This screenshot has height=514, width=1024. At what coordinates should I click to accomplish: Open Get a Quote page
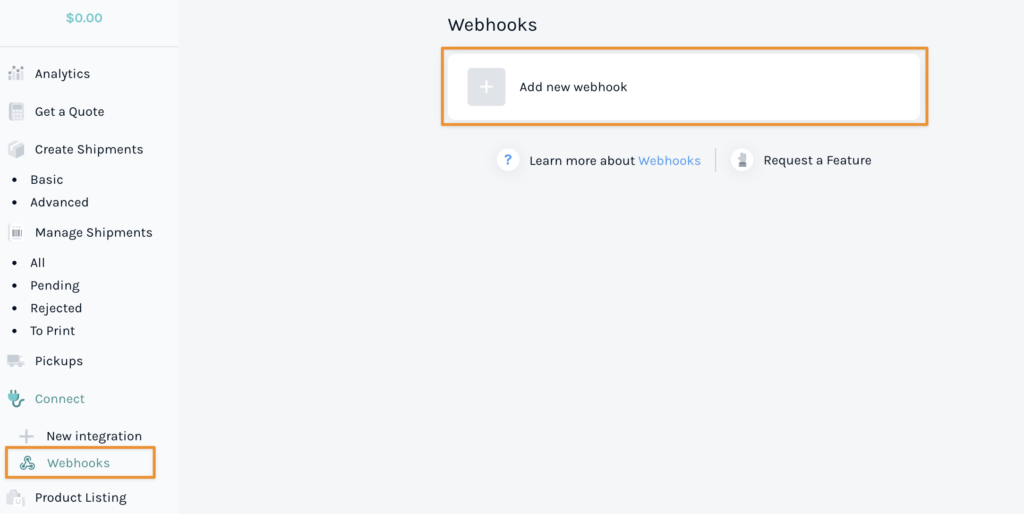coord(69,112)
